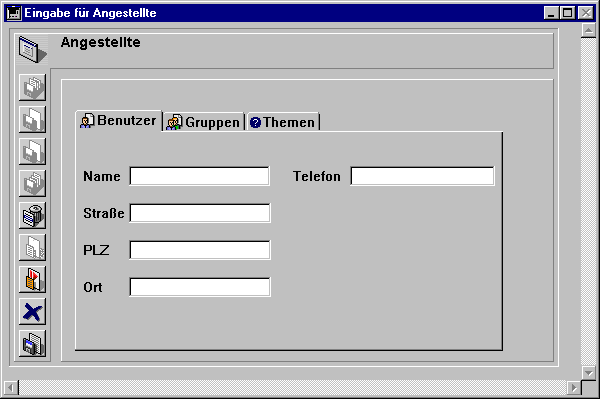The image size is (600, 399).
Task: Open the Gruppen tab
Action: [x=203, y=122]
